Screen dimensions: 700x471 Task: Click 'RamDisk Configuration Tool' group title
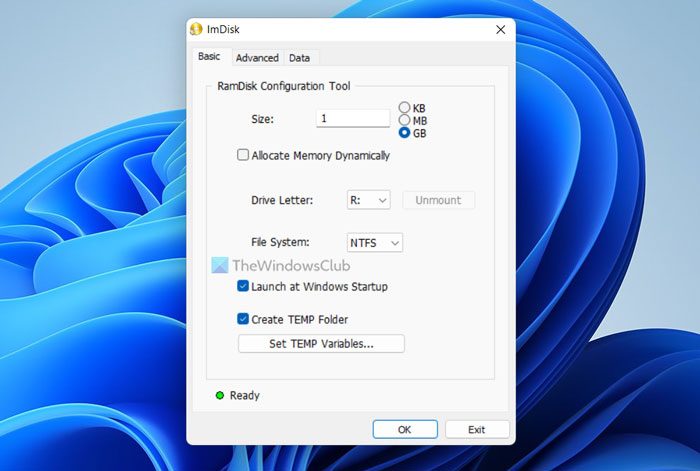pos(283,86)
